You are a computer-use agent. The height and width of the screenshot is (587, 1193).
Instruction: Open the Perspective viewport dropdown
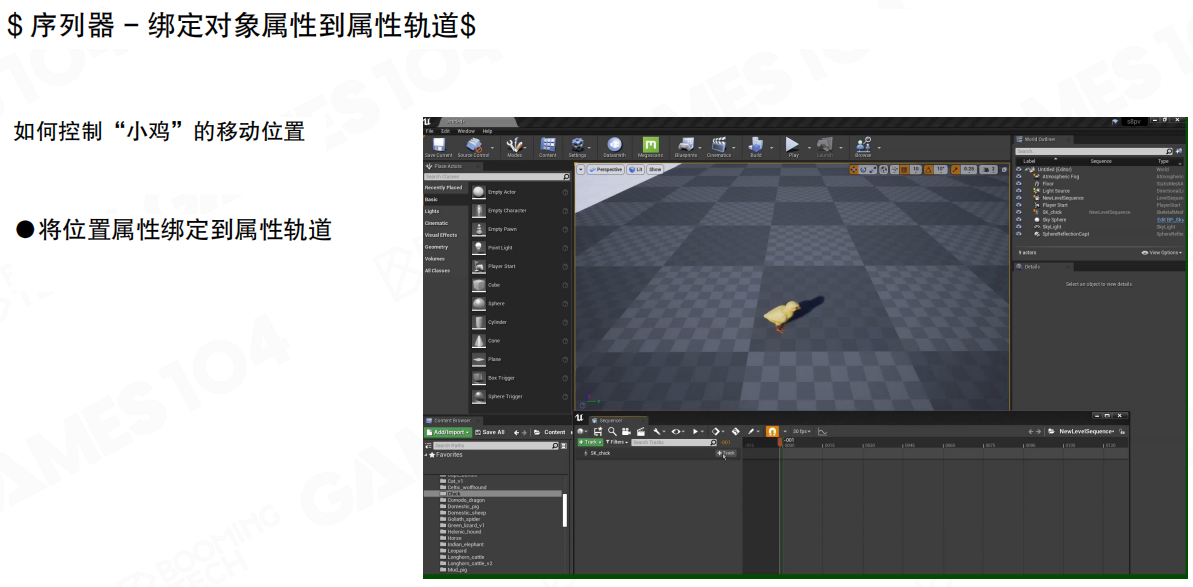click(606, 170)
